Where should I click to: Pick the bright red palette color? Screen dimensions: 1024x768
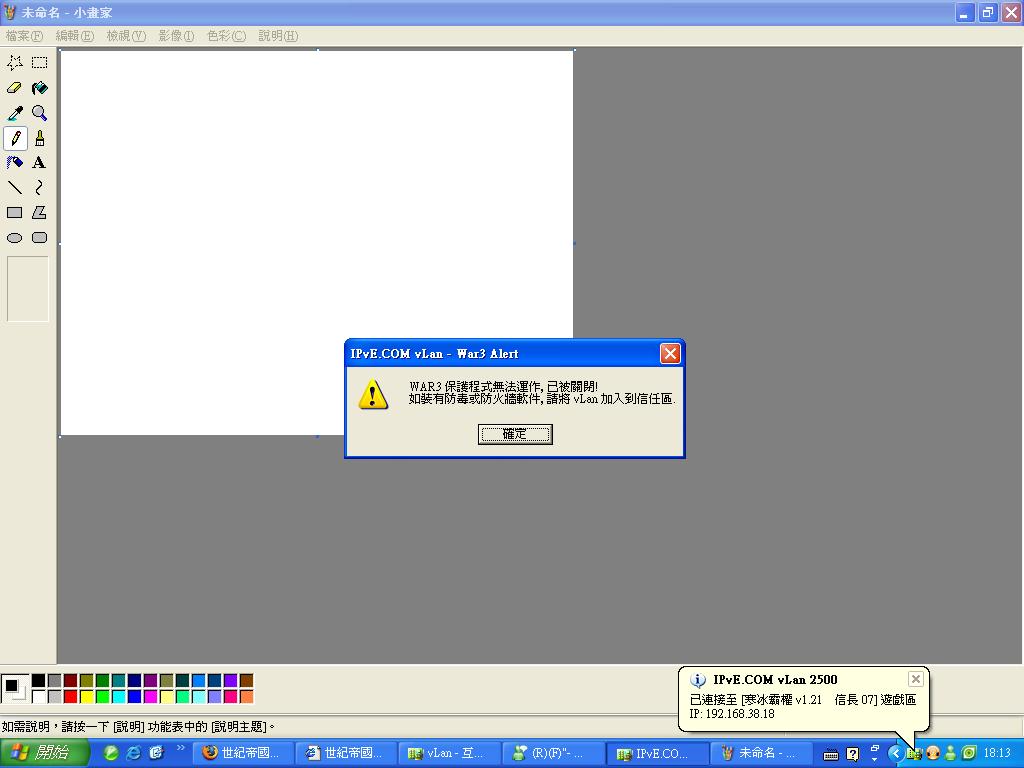tap(71, 696)
